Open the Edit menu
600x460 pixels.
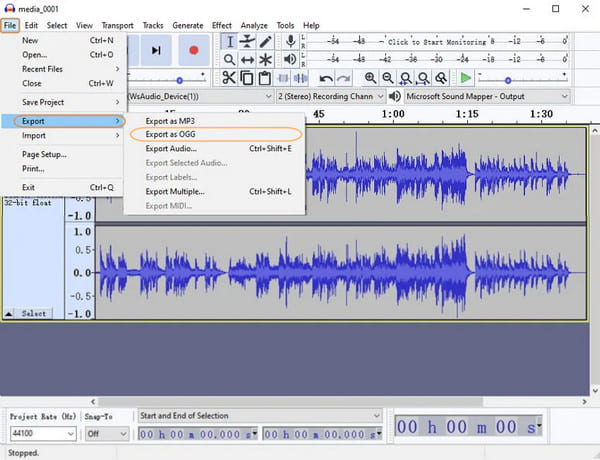tap(31, 26)
